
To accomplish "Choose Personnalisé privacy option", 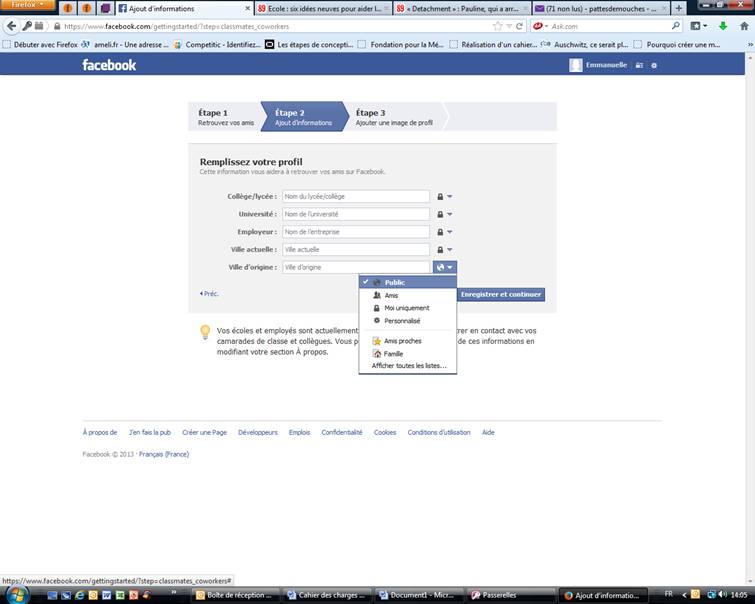I will coord(408,321).
